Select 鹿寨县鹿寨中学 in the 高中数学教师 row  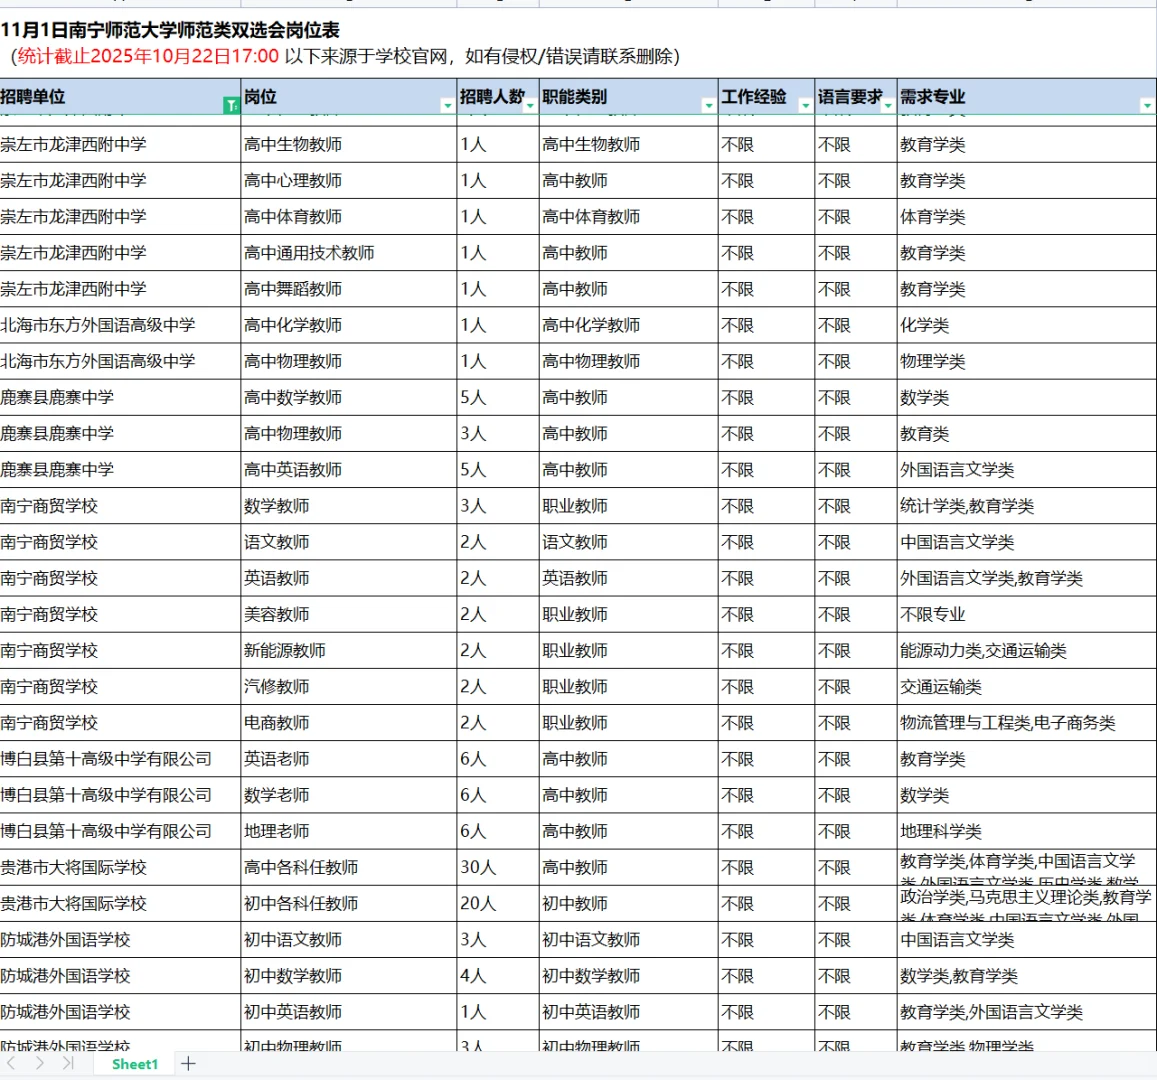(120, 398)
